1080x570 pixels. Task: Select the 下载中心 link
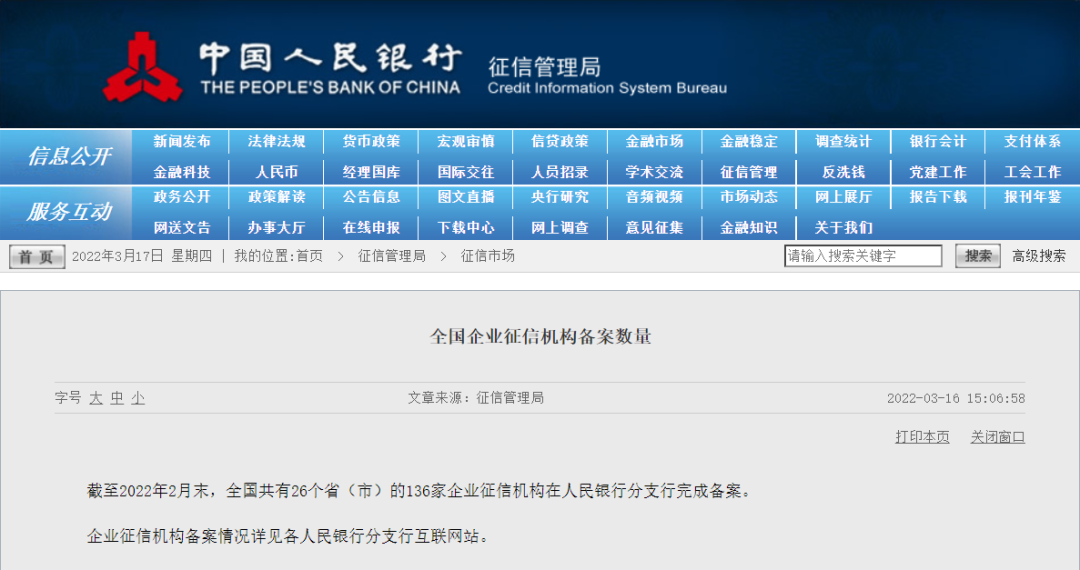(x=466, y=228)
